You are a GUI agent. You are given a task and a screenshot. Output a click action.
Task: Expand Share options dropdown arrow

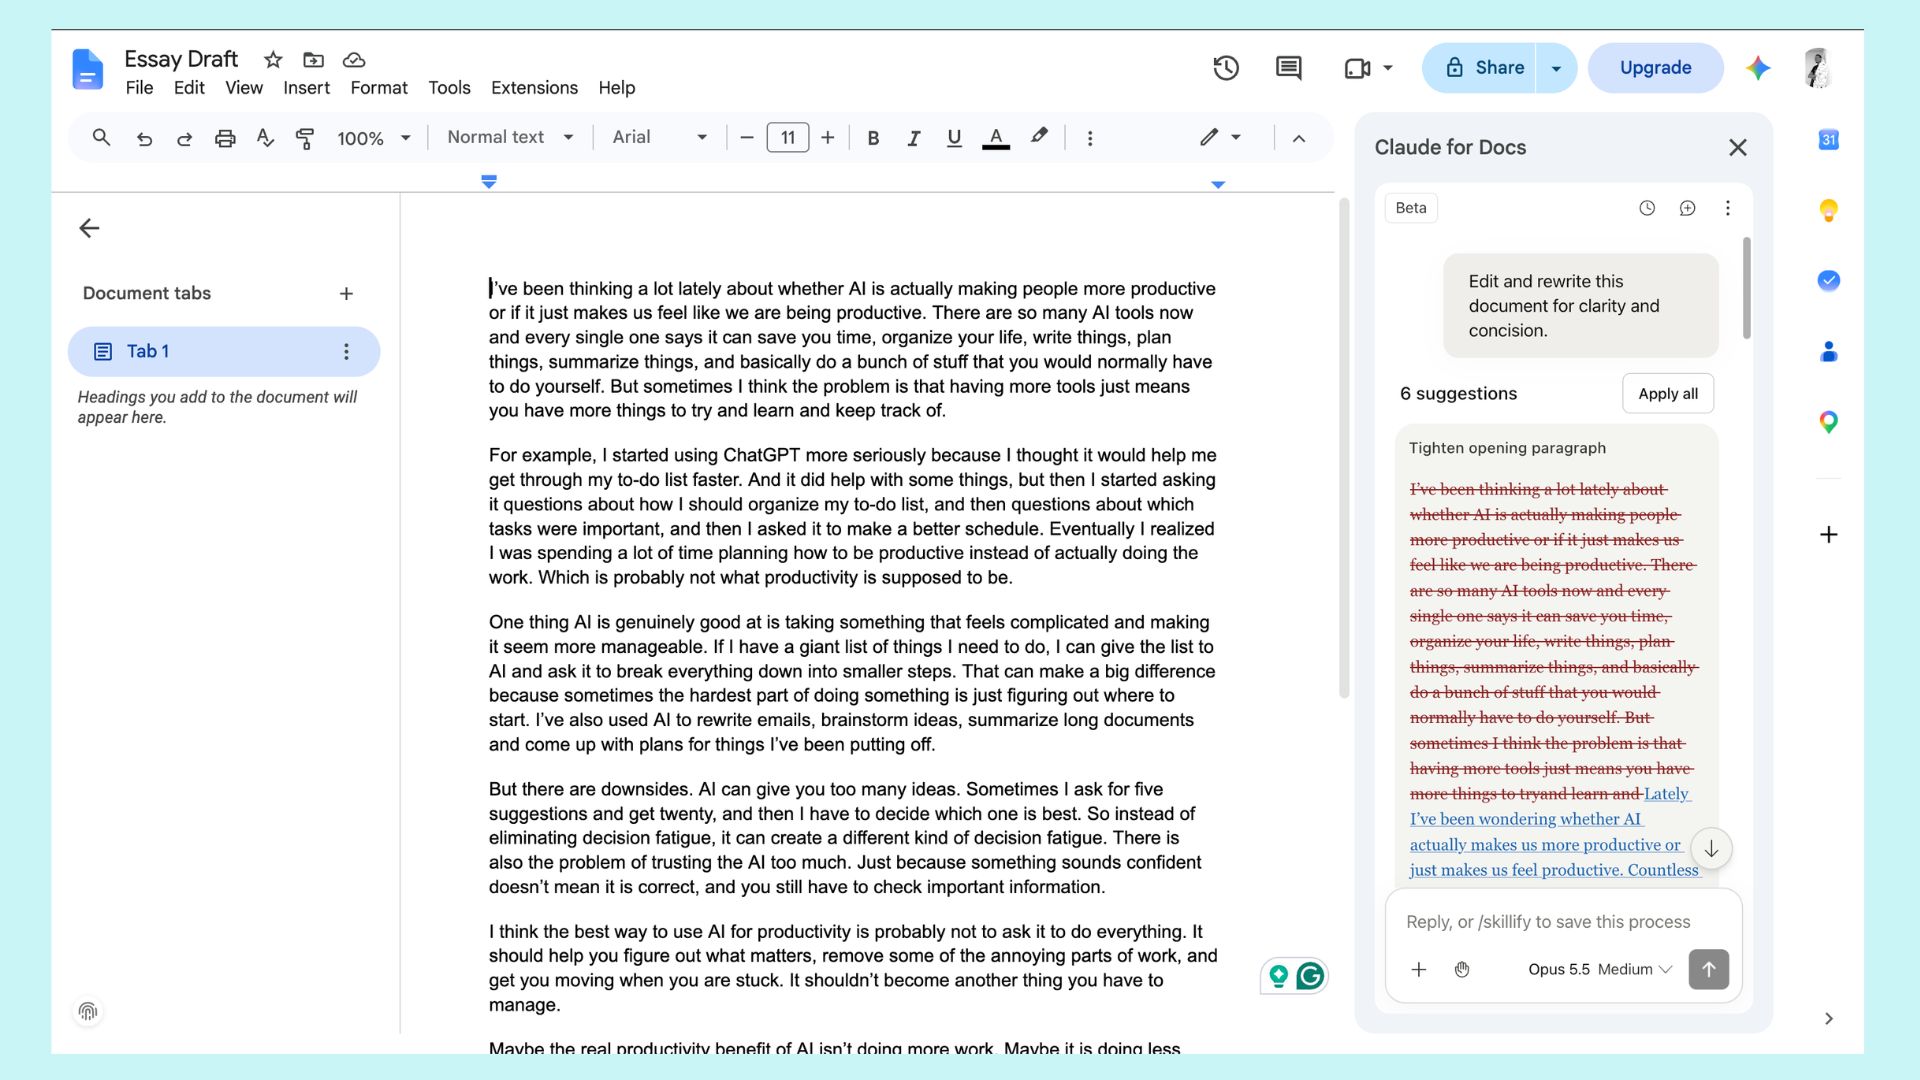pyautogui.click(x=1556, y=68)
